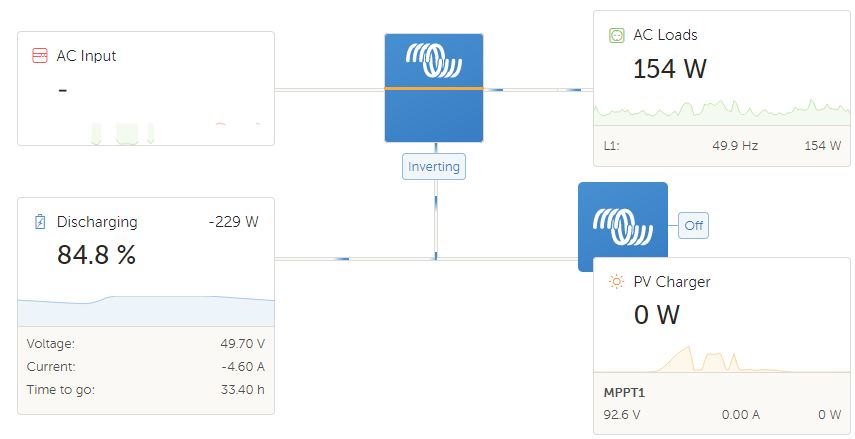Click the PV Charger sun icon
855x439 pixels.
pos(617,282)
